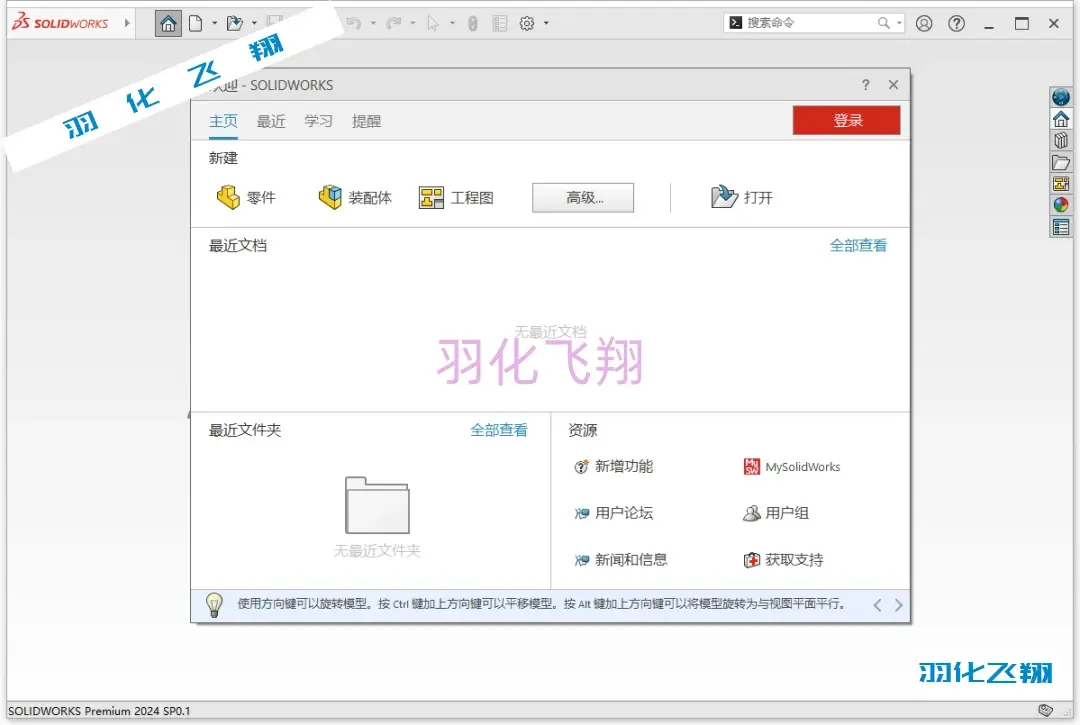The width and height of the screenshot is (1080, 725).
Task: Click the SOLIDWORKS logo menu
Action: 60,23
